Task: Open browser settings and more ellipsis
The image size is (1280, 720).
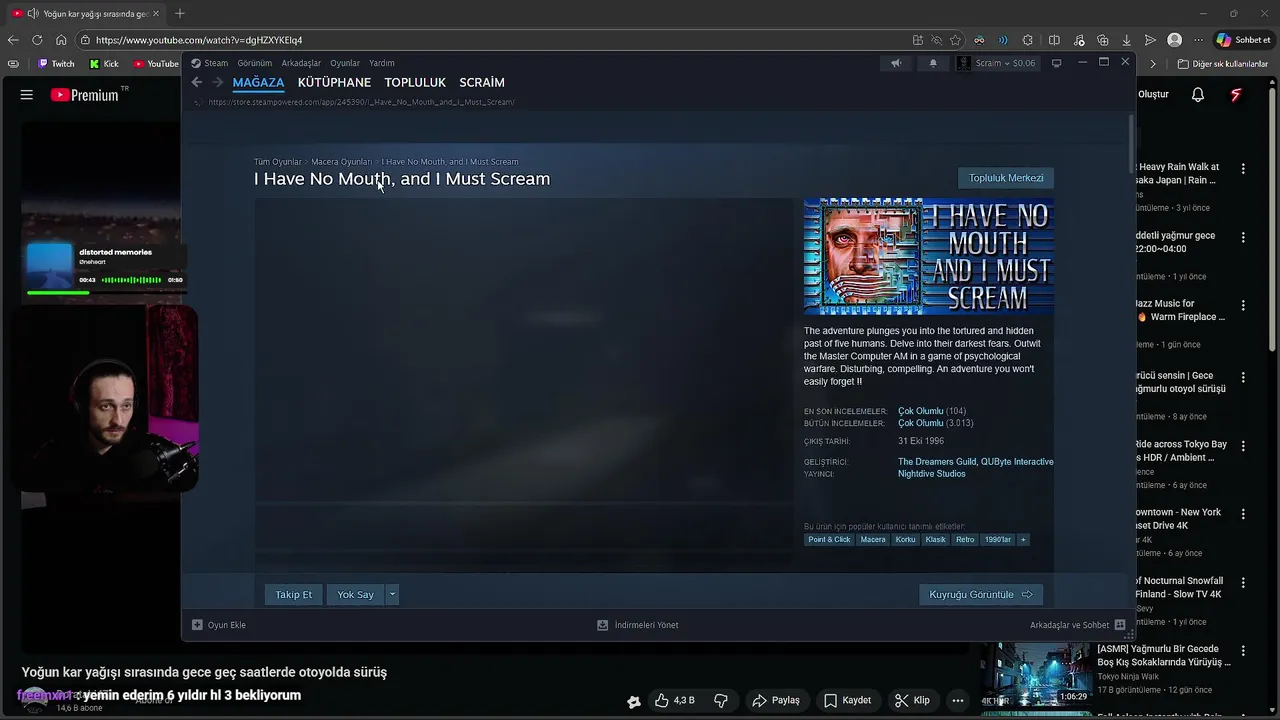Action: [x=1199, y=40]
